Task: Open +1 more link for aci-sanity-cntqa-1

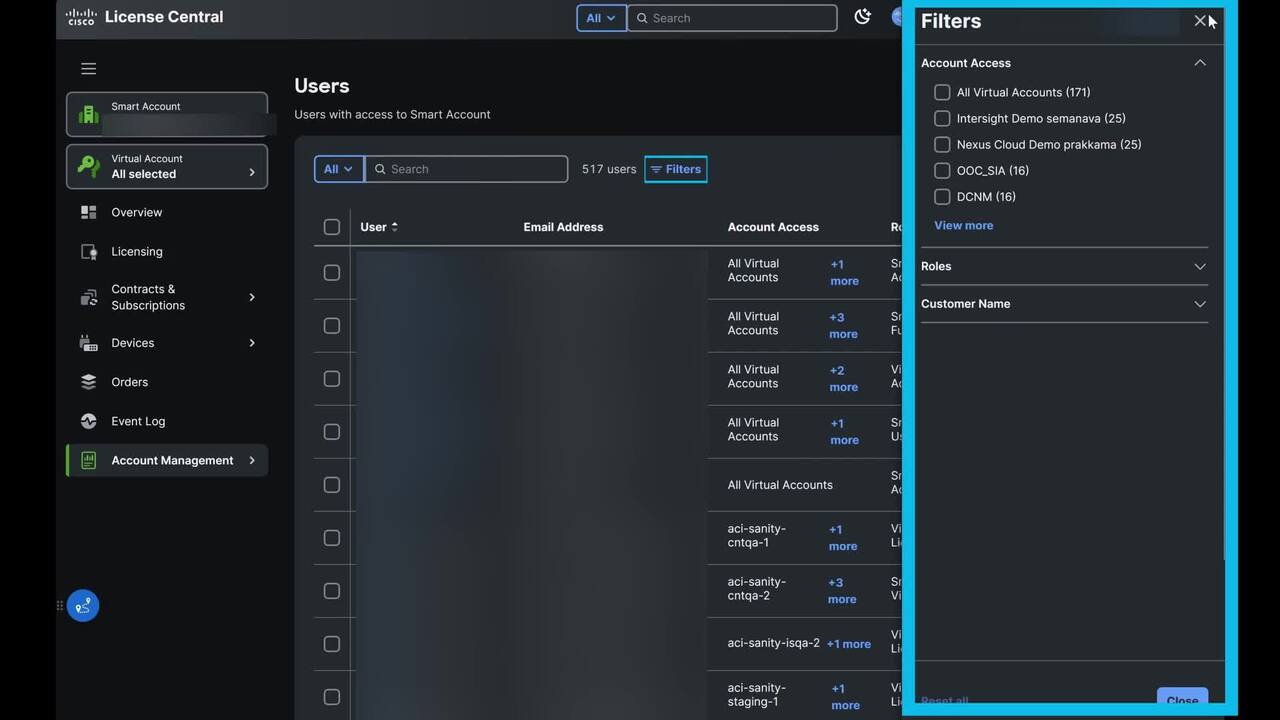Action: [x=843, y=538]
